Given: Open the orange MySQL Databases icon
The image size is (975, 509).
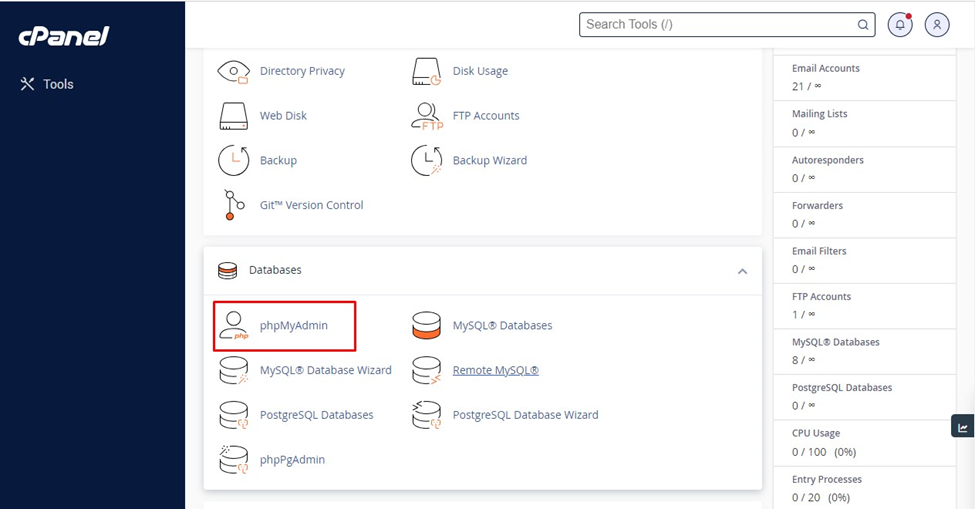Looking at the screenshot, I should coord(427,326).
